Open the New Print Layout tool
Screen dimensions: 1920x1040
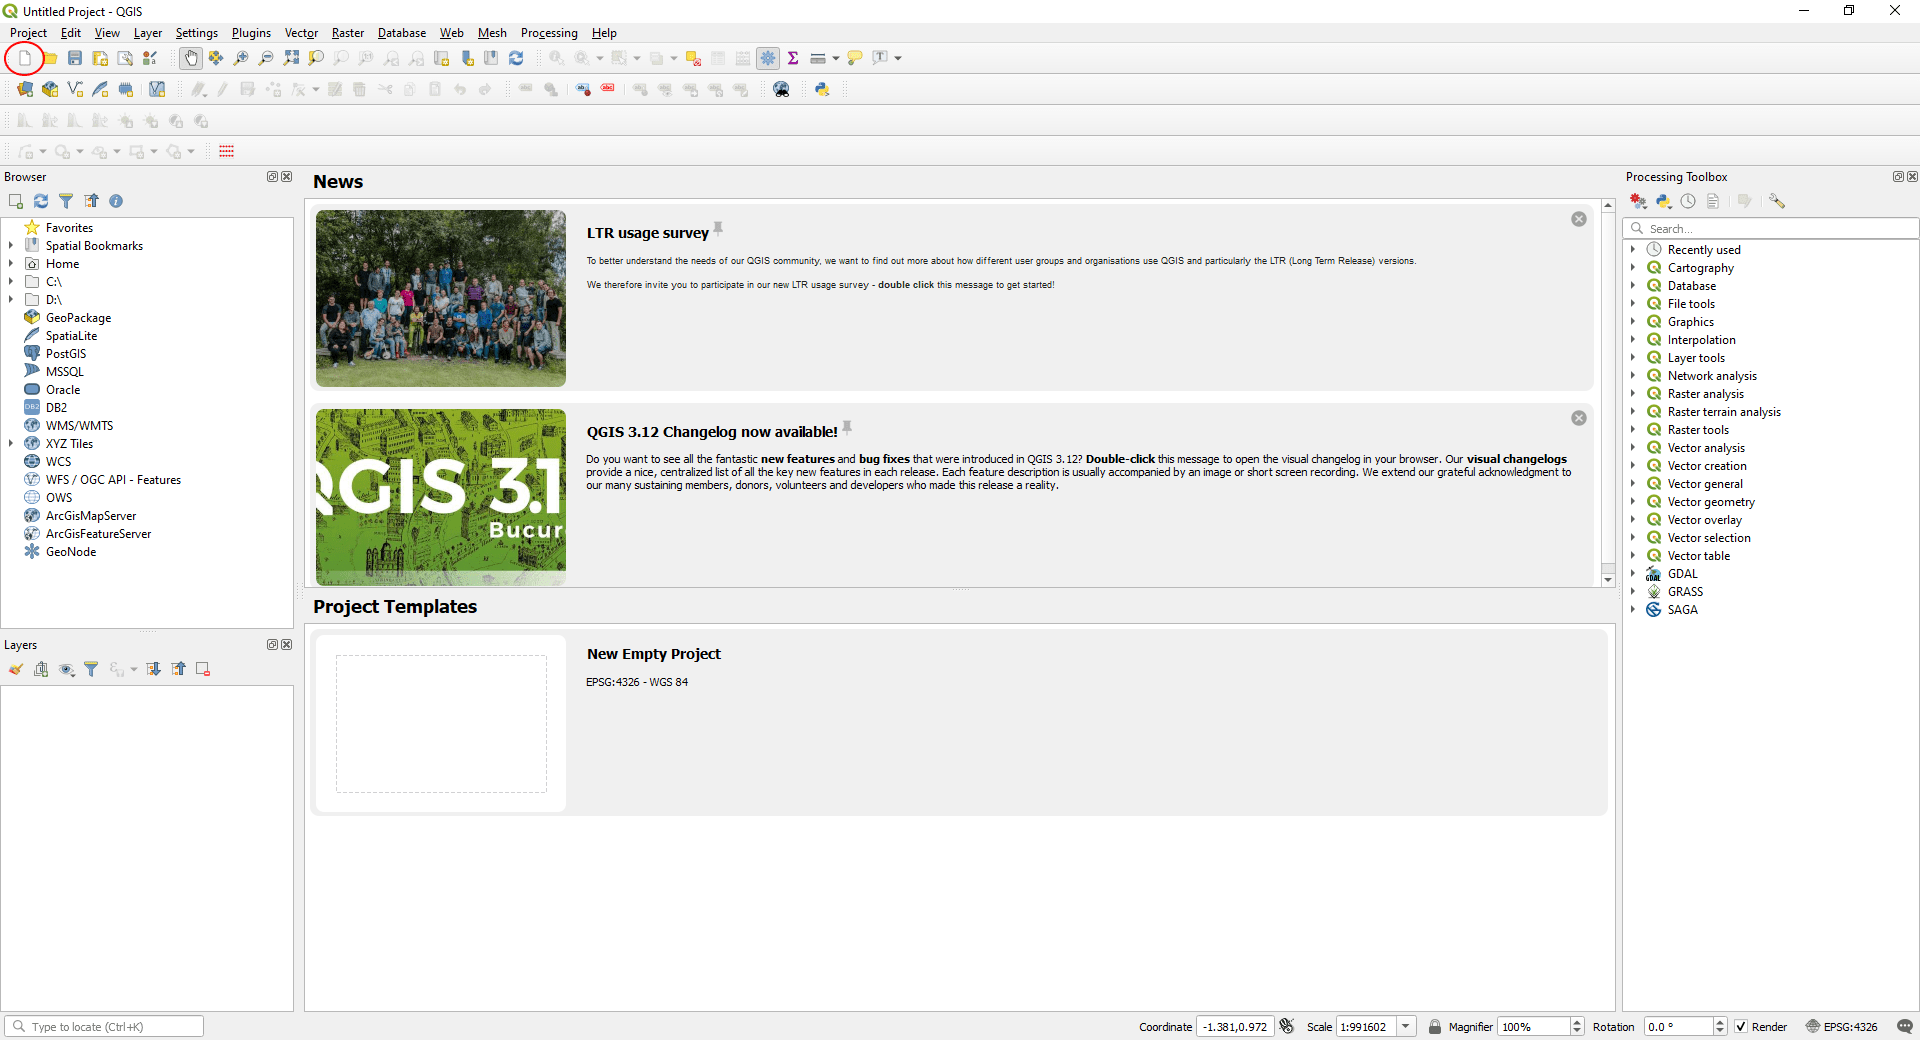(x=100, y=58)
